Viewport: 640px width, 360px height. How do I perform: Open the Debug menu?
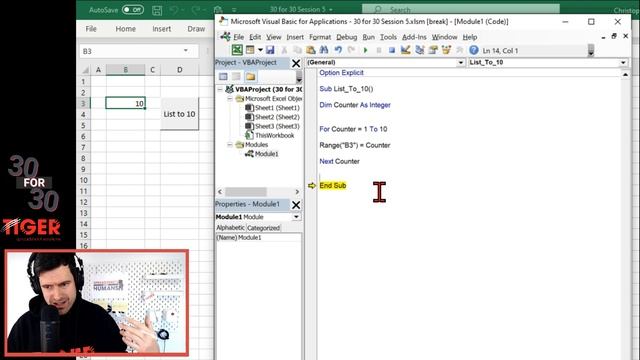(x=347, y=37)
